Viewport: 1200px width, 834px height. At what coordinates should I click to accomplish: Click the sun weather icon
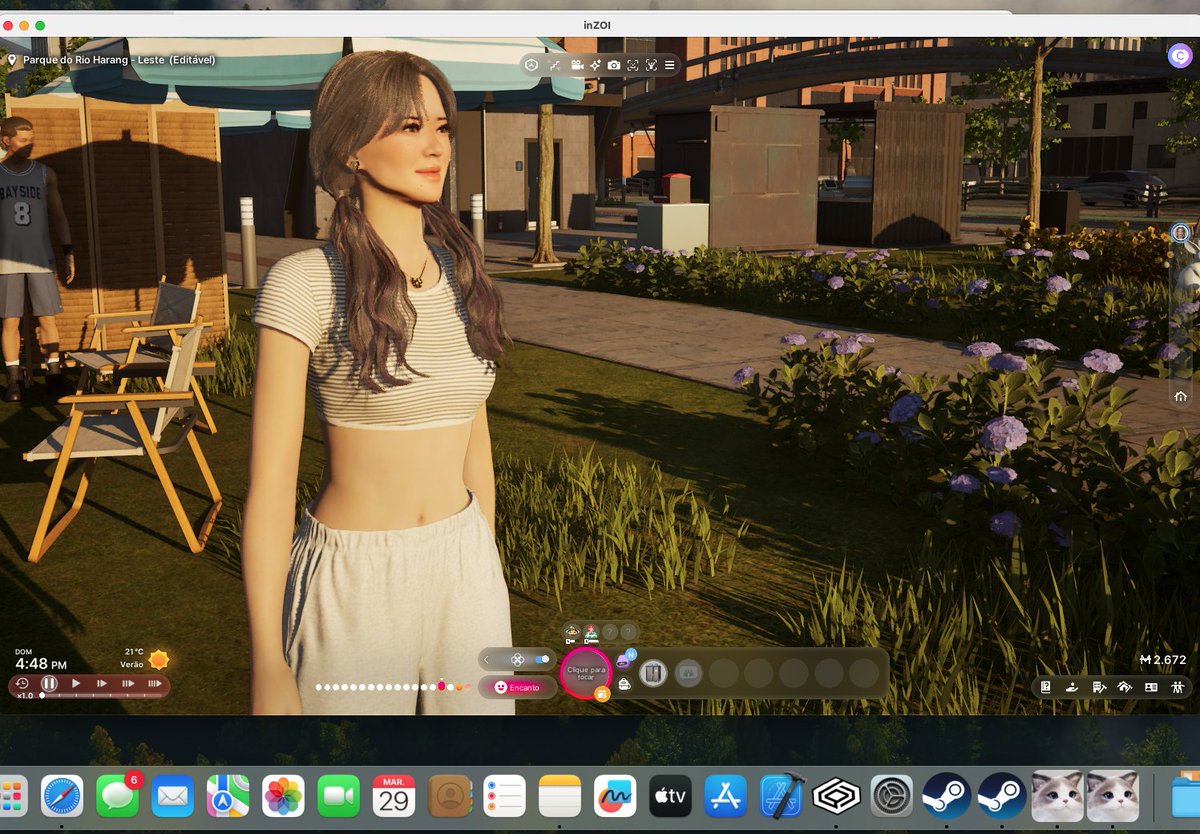[159, 660]
